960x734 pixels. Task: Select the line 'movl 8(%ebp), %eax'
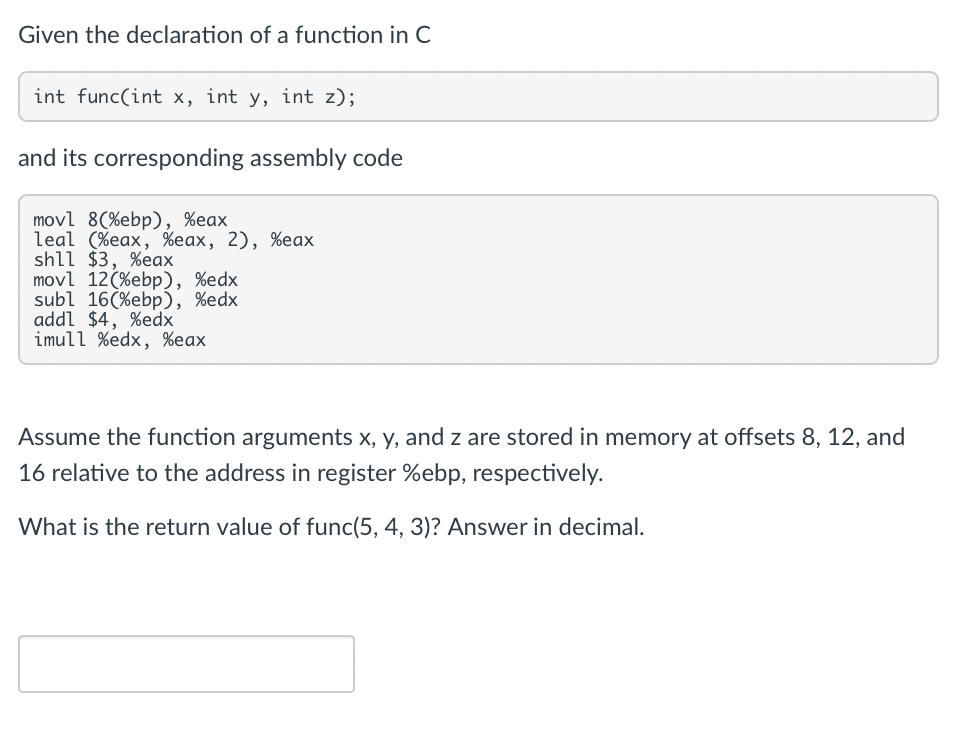(x=130, y=220)
